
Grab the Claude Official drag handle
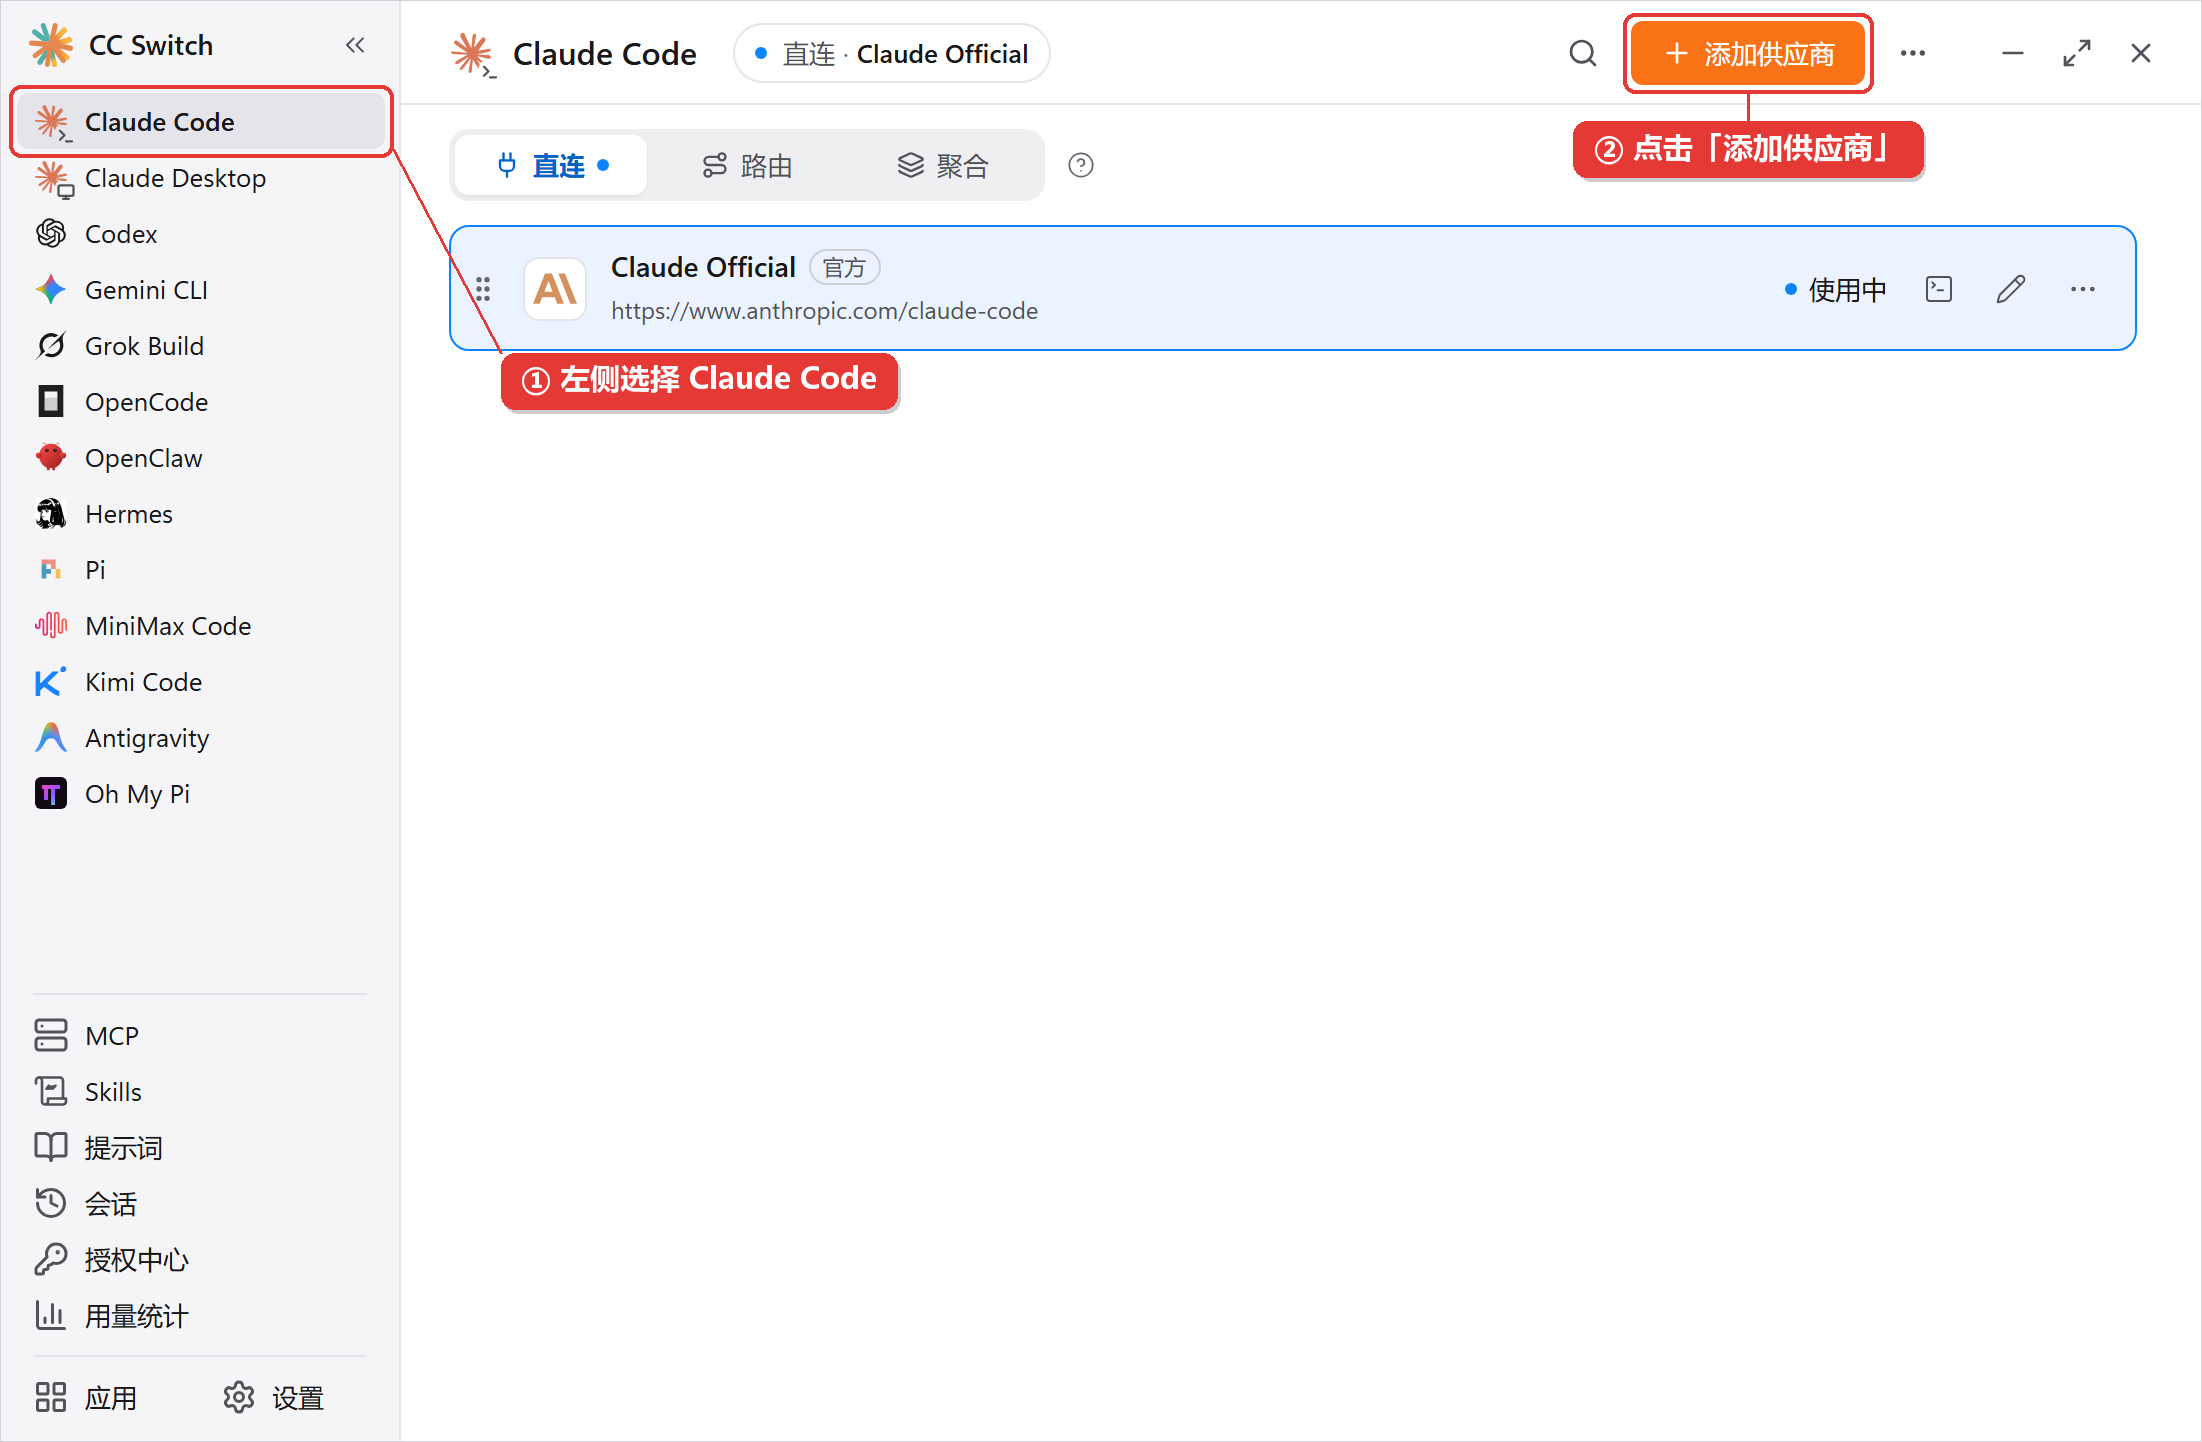click(483, 289)
